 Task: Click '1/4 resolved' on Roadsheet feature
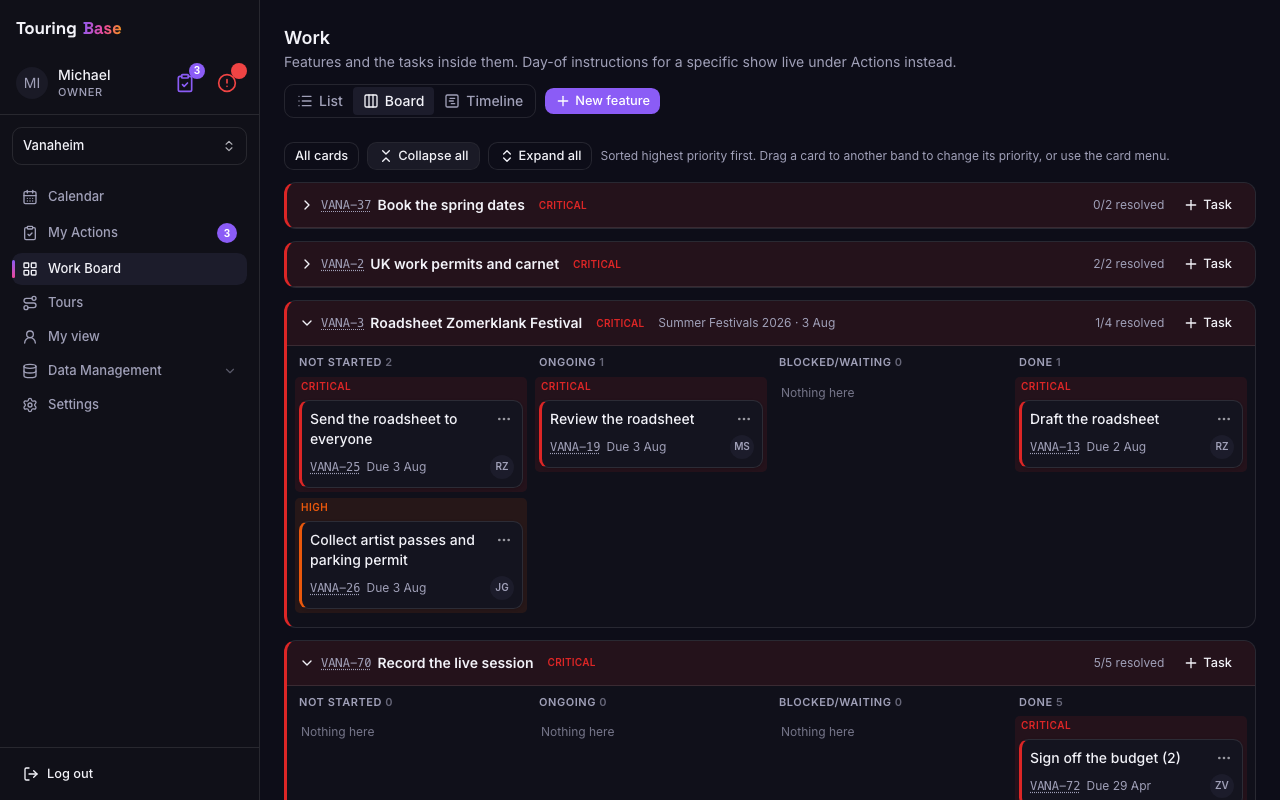coord(1130,323)
